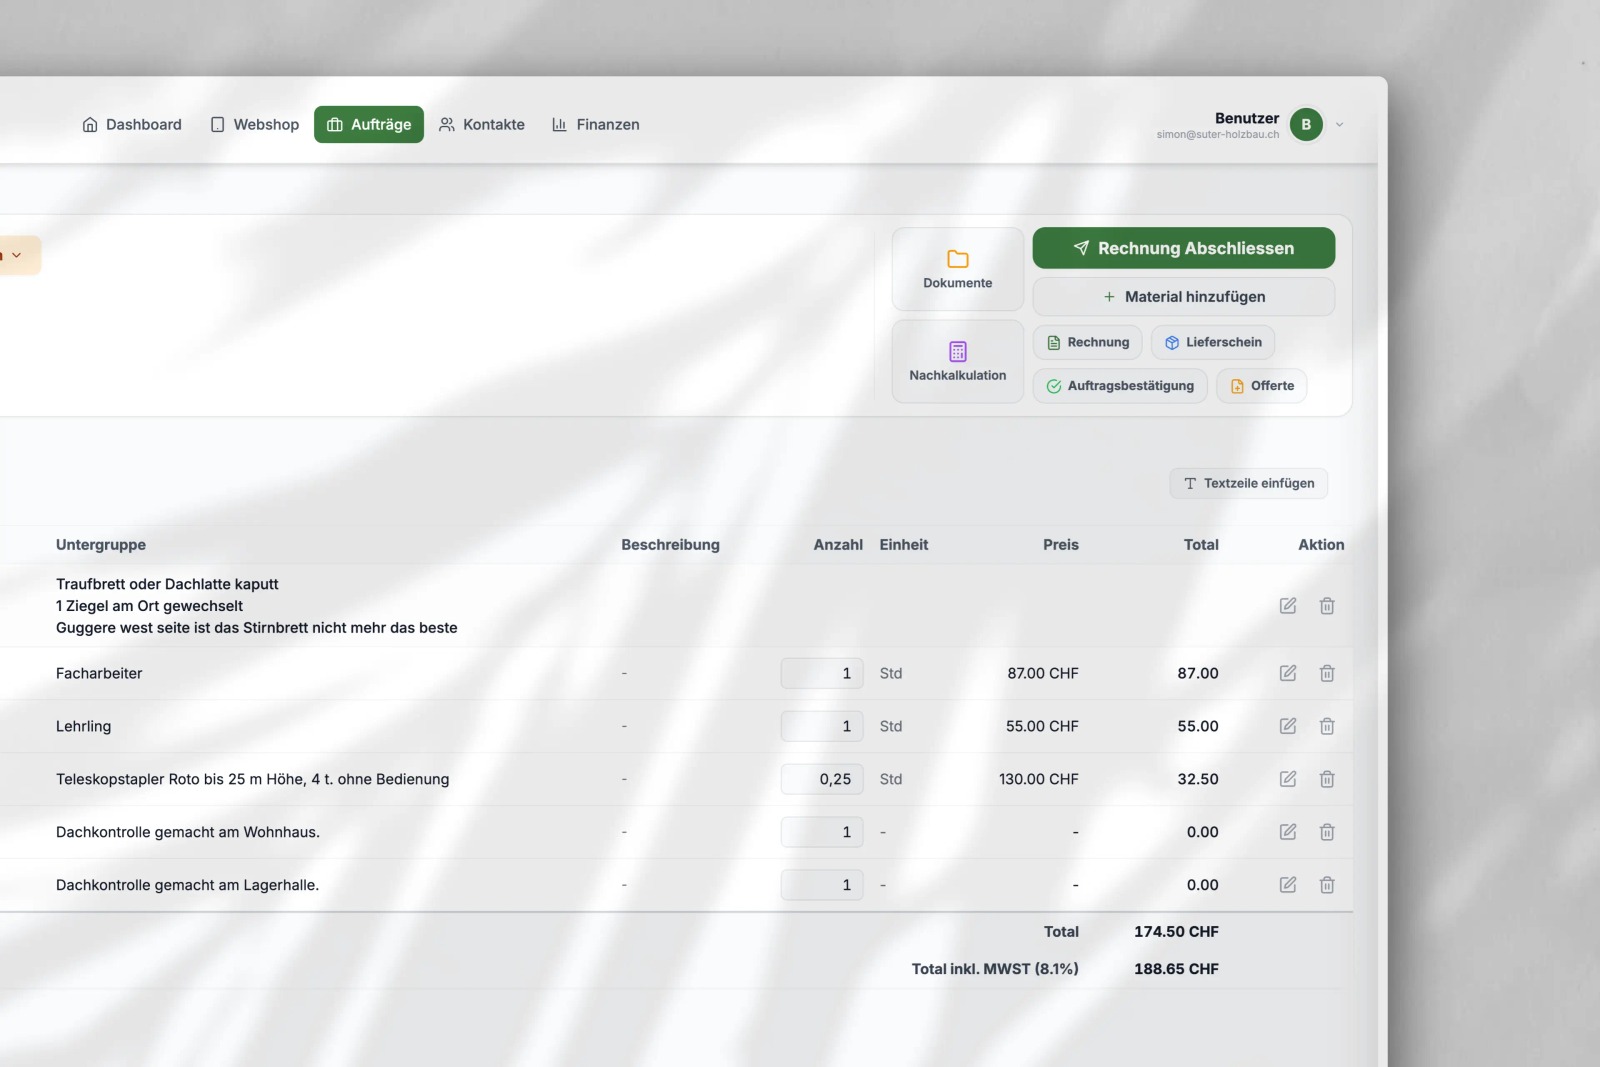Edit the Dachkontrolle Wohnhaus row
1600x1067 pixels.
tap(1288, 833)
